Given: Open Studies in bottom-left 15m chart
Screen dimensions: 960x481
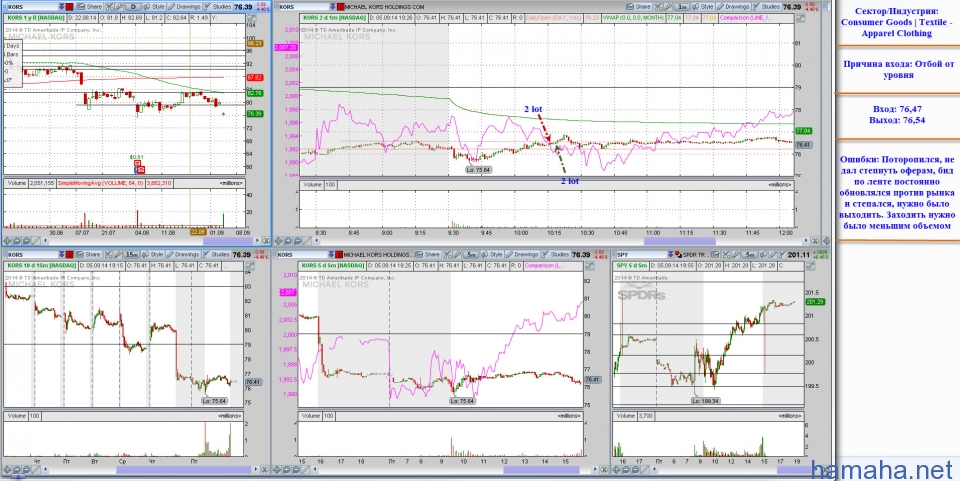Looking at the screenshot, I should click(x=216, y=255).
